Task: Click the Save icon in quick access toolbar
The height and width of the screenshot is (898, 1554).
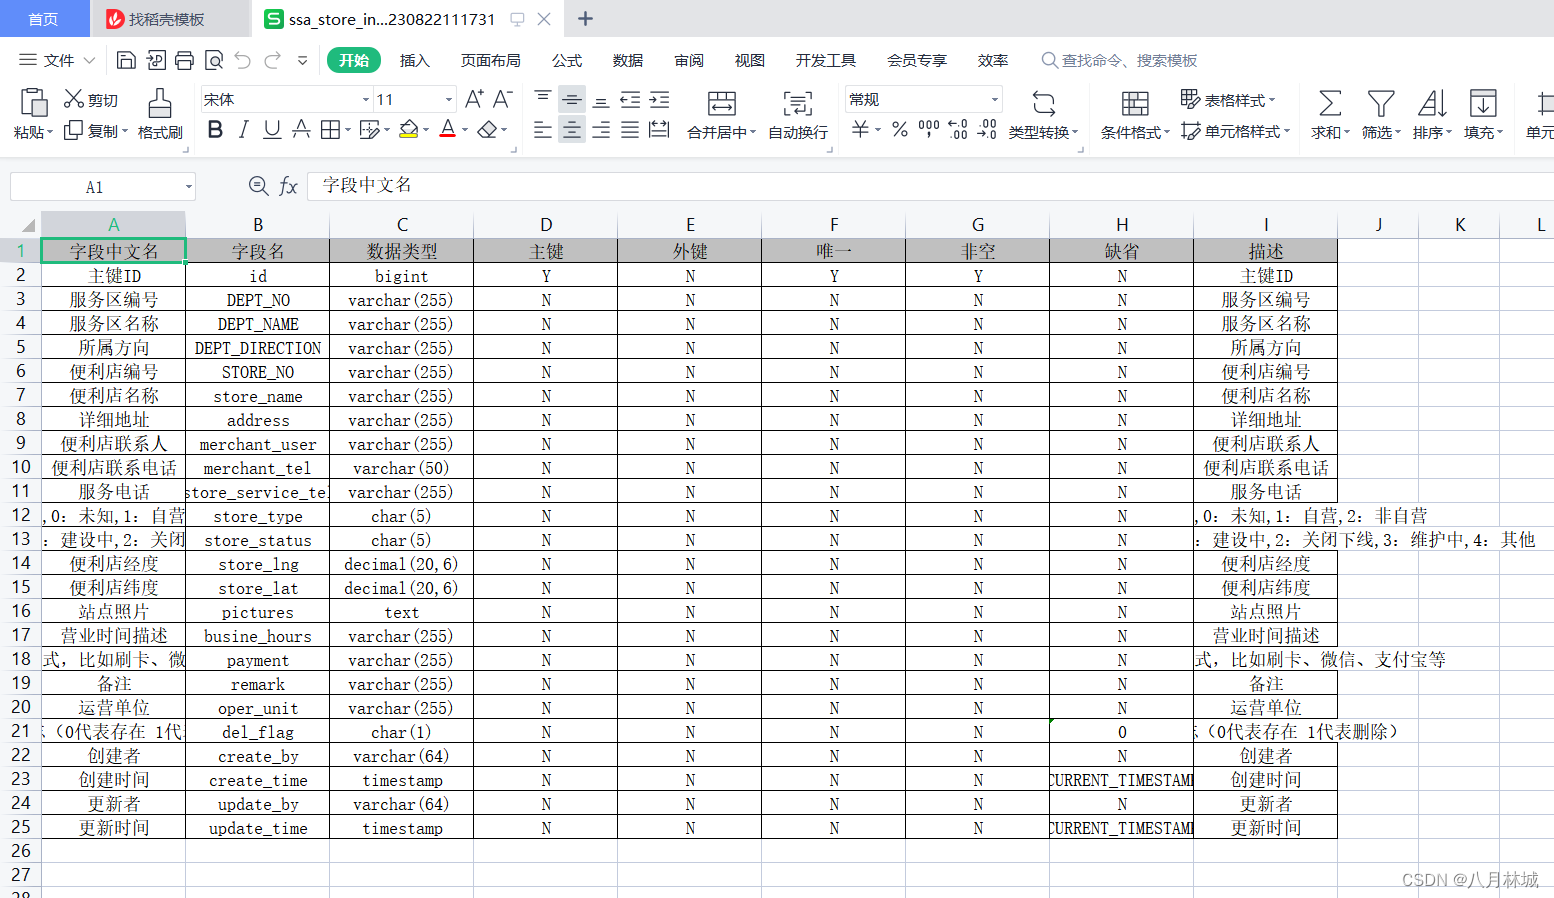Action: [x=126, y=60]
